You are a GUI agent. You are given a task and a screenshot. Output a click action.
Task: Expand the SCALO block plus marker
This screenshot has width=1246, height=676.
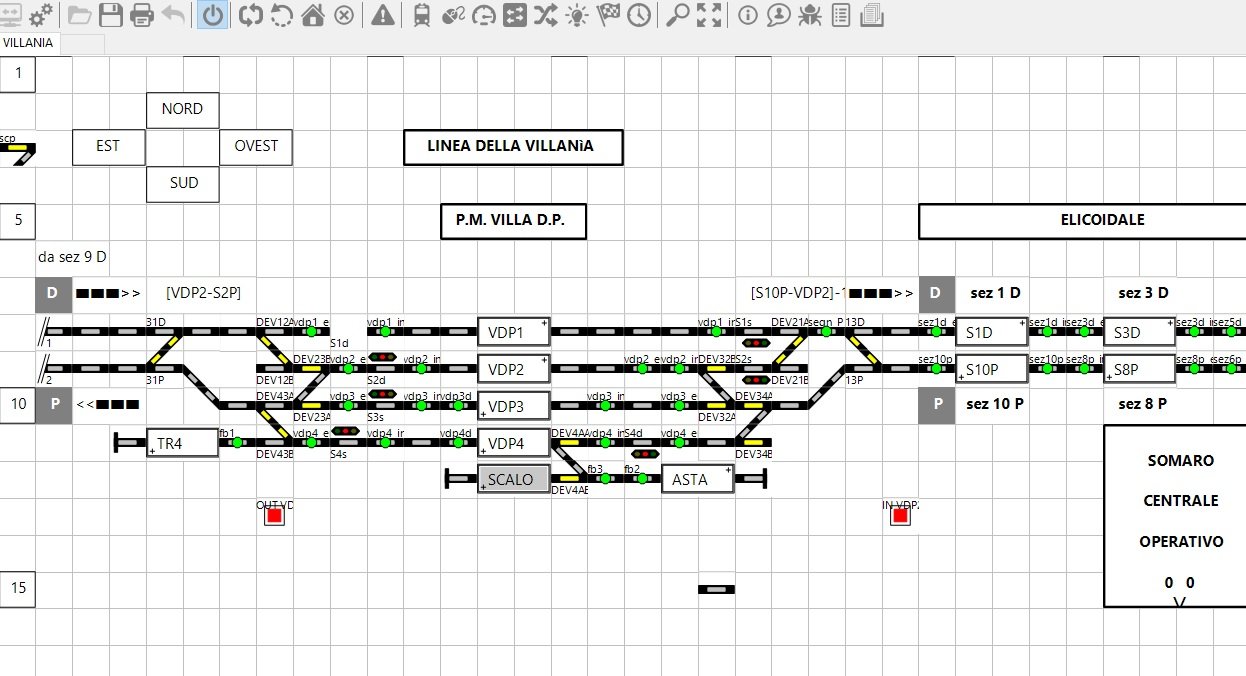pyautogui.click(x=484, y=487)
